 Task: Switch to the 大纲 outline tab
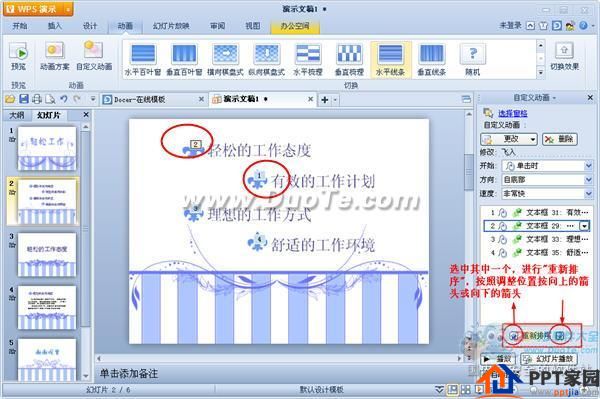coord(17,115)
